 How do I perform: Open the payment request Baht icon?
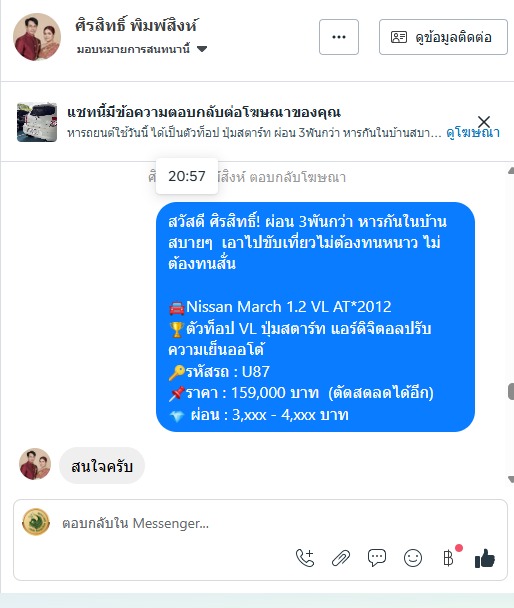[448, 558]
